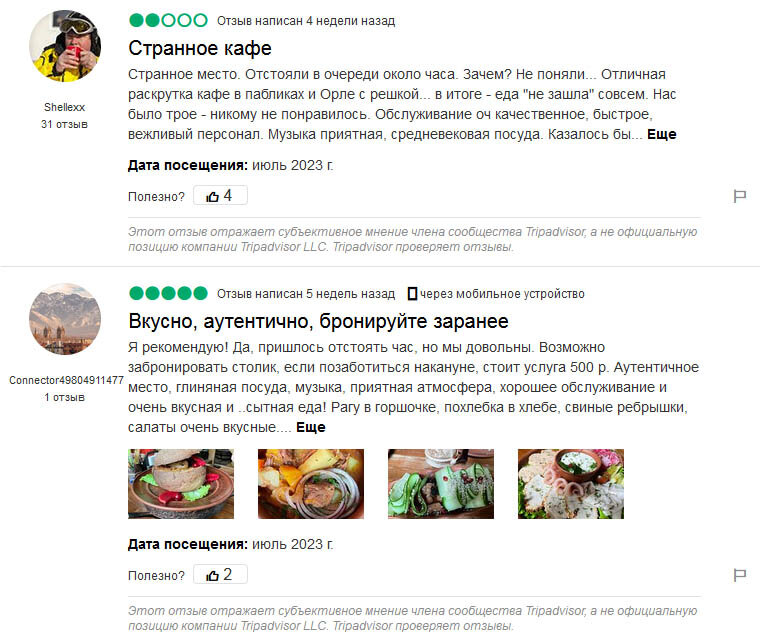Mark helpful with count 4 button
760x644 pixels.
click(221, 195)
